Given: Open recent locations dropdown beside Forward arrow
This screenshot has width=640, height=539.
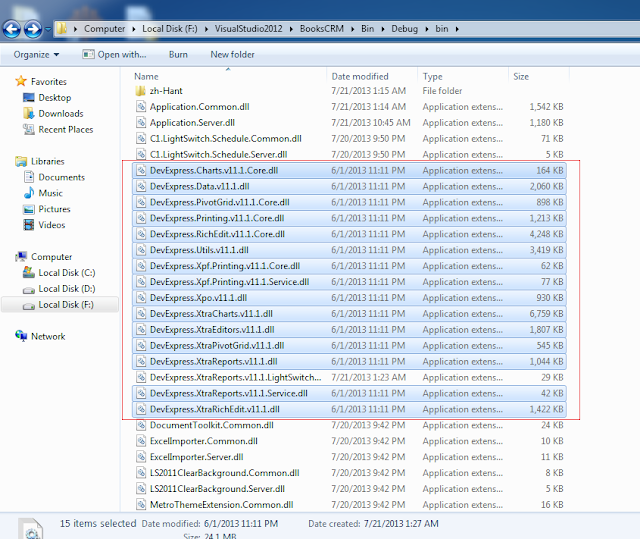Looking at the screenshot, I should tap(48, 29).
